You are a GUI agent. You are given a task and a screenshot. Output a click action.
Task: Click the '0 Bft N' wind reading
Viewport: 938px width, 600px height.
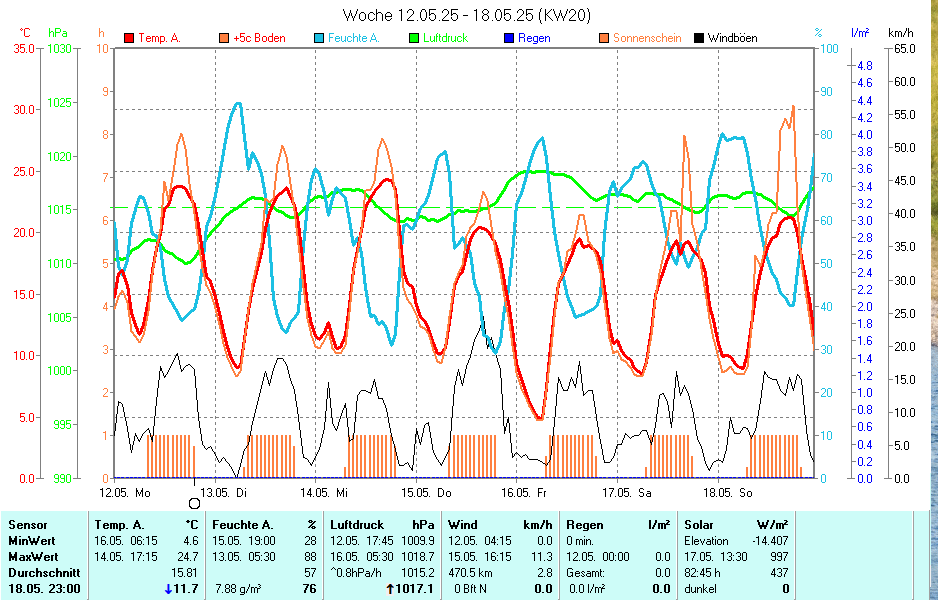[x=470, y=589]
